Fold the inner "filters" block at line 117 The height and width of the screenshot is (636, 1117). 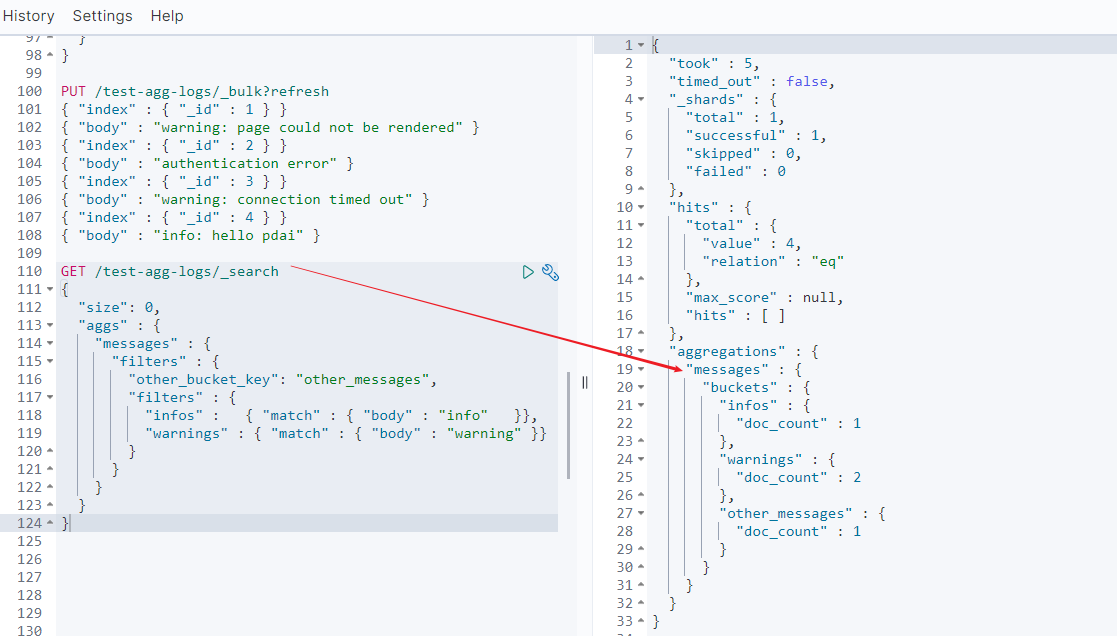click(50, 398)
